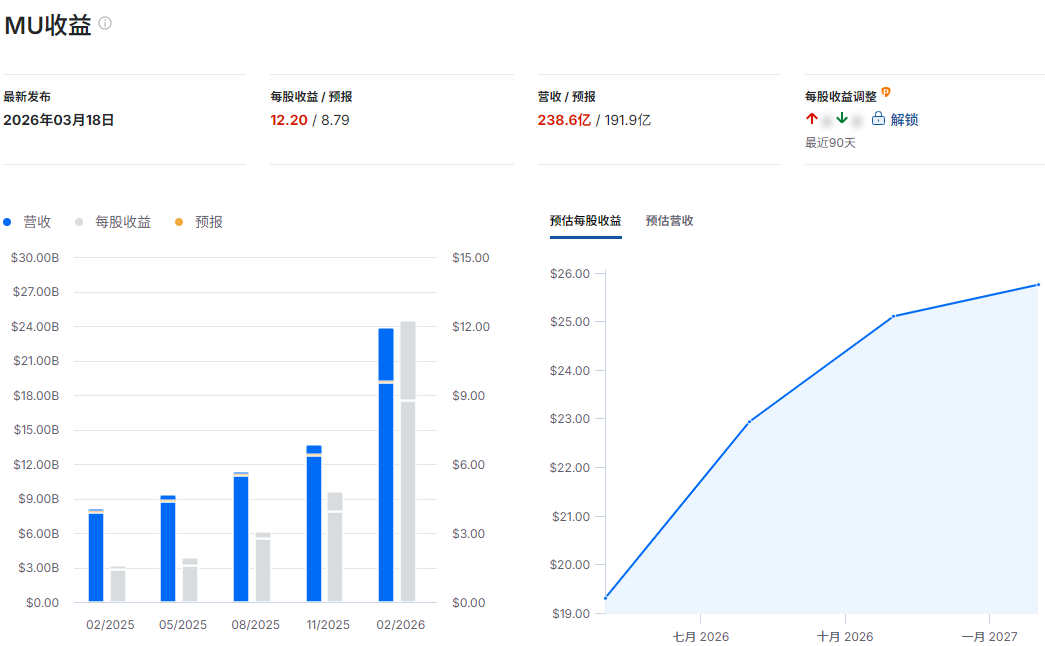Click the gray EPS bar for 02/2025
Viewport: 1045px width, 646px height.
click(x=118, y=584)
